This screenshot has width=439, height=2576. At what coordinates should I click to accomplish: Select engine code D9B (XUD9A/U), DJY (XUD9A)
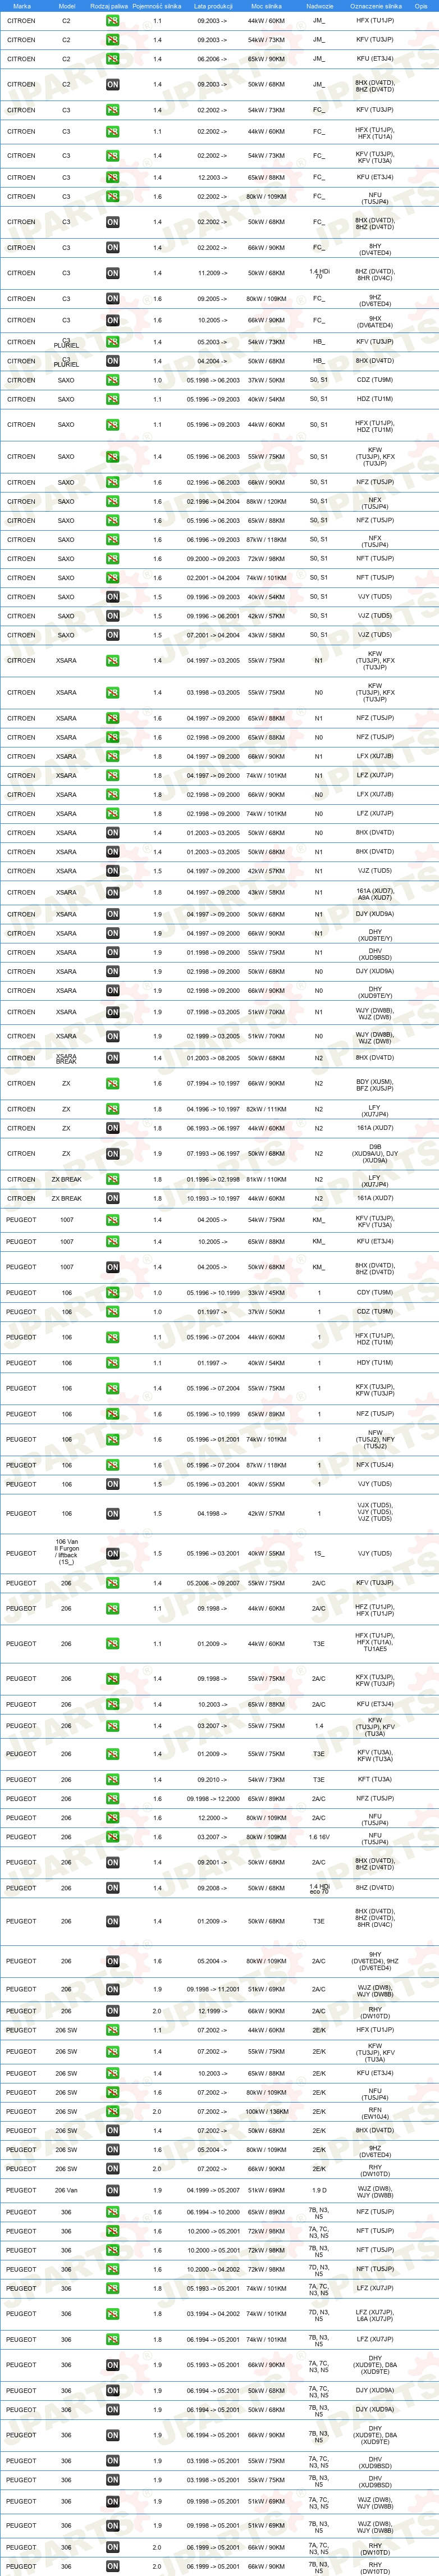point(375,1154)
